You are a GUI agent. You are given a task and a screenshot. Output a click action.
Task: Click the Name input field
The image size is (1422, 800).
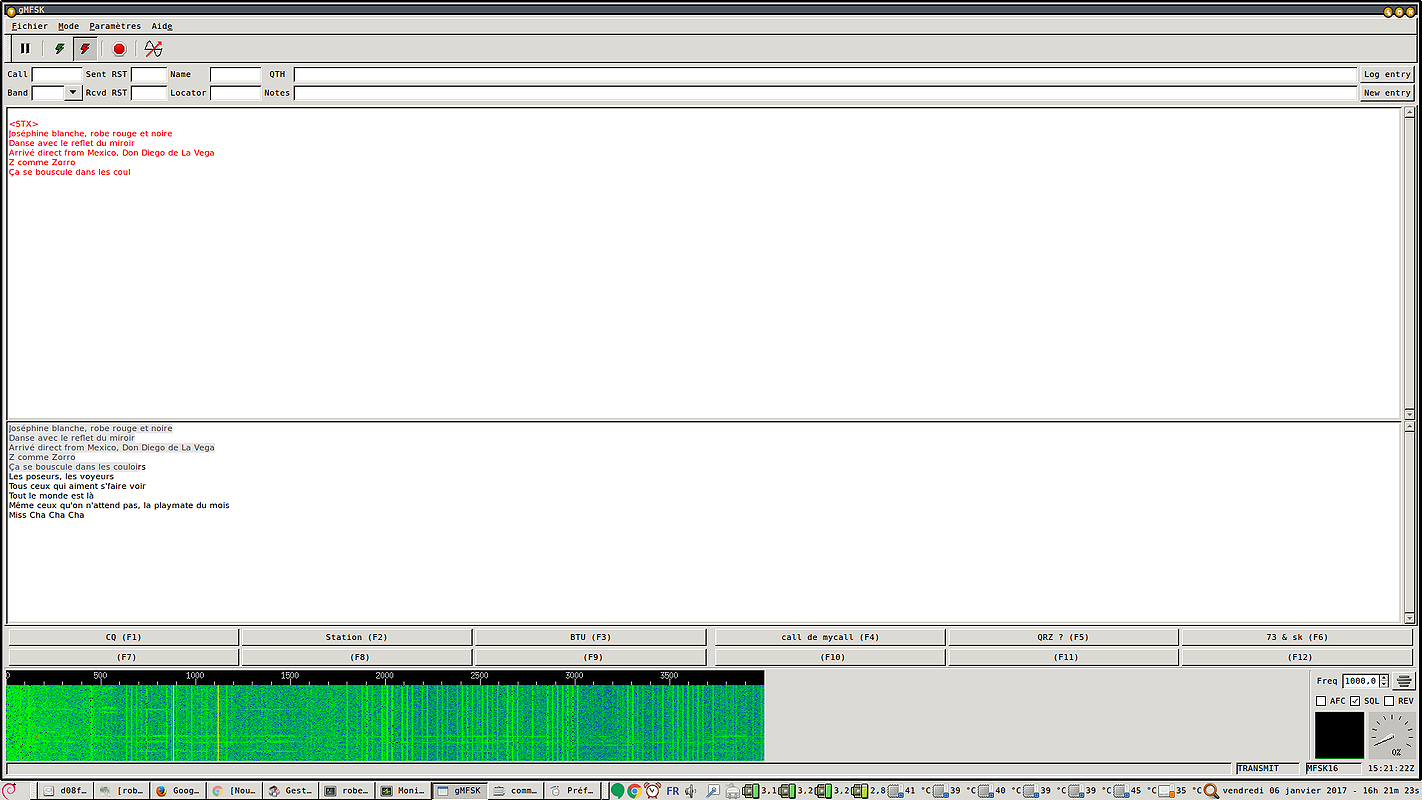[236, 74]
